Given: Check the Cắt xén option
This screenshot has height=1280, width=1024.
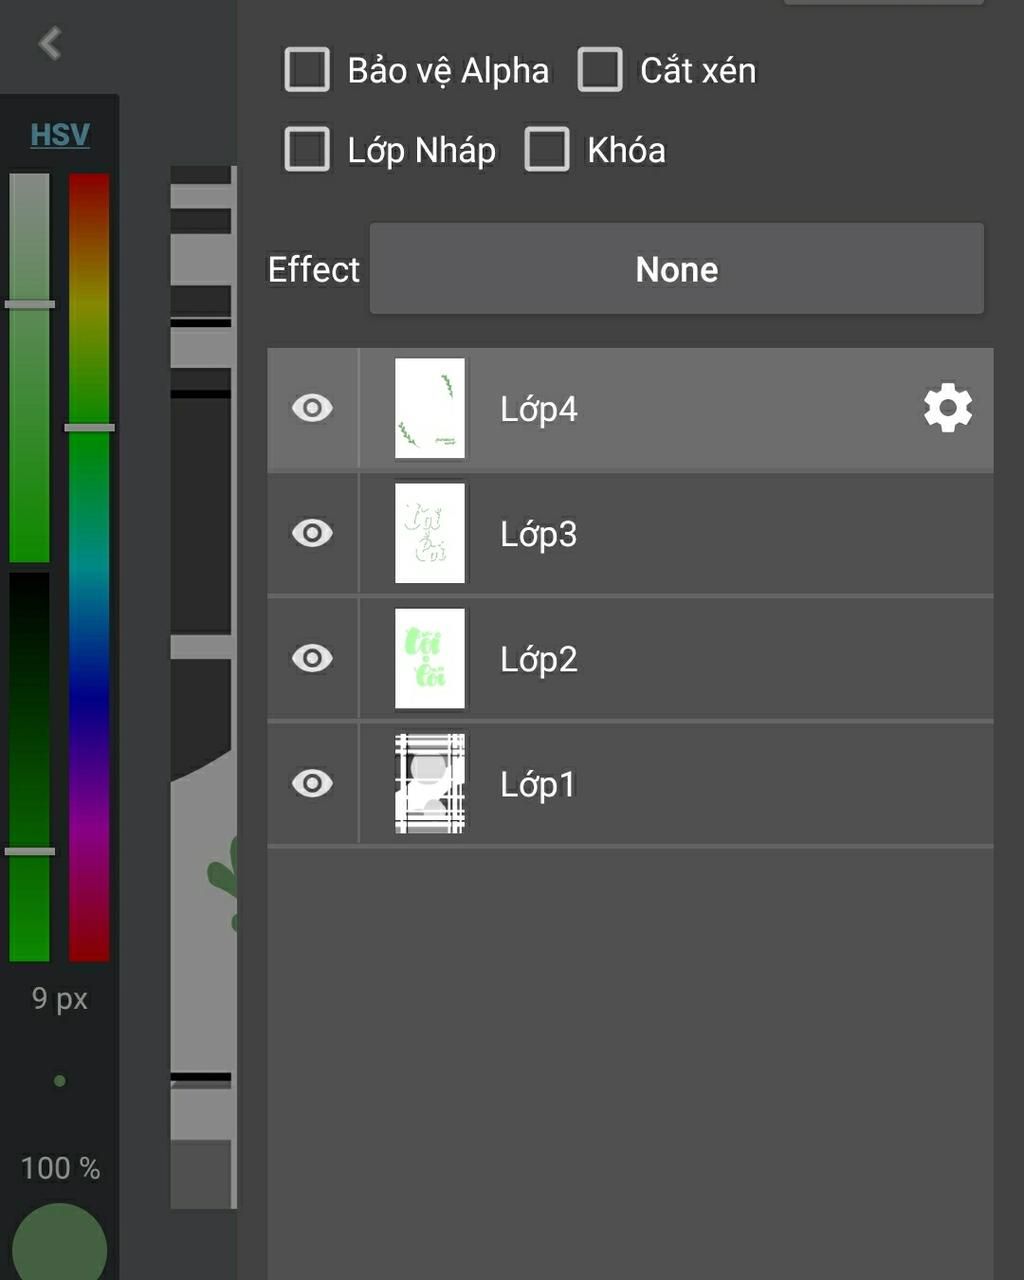Looking at the screenshot, I should tap(600, 71).
